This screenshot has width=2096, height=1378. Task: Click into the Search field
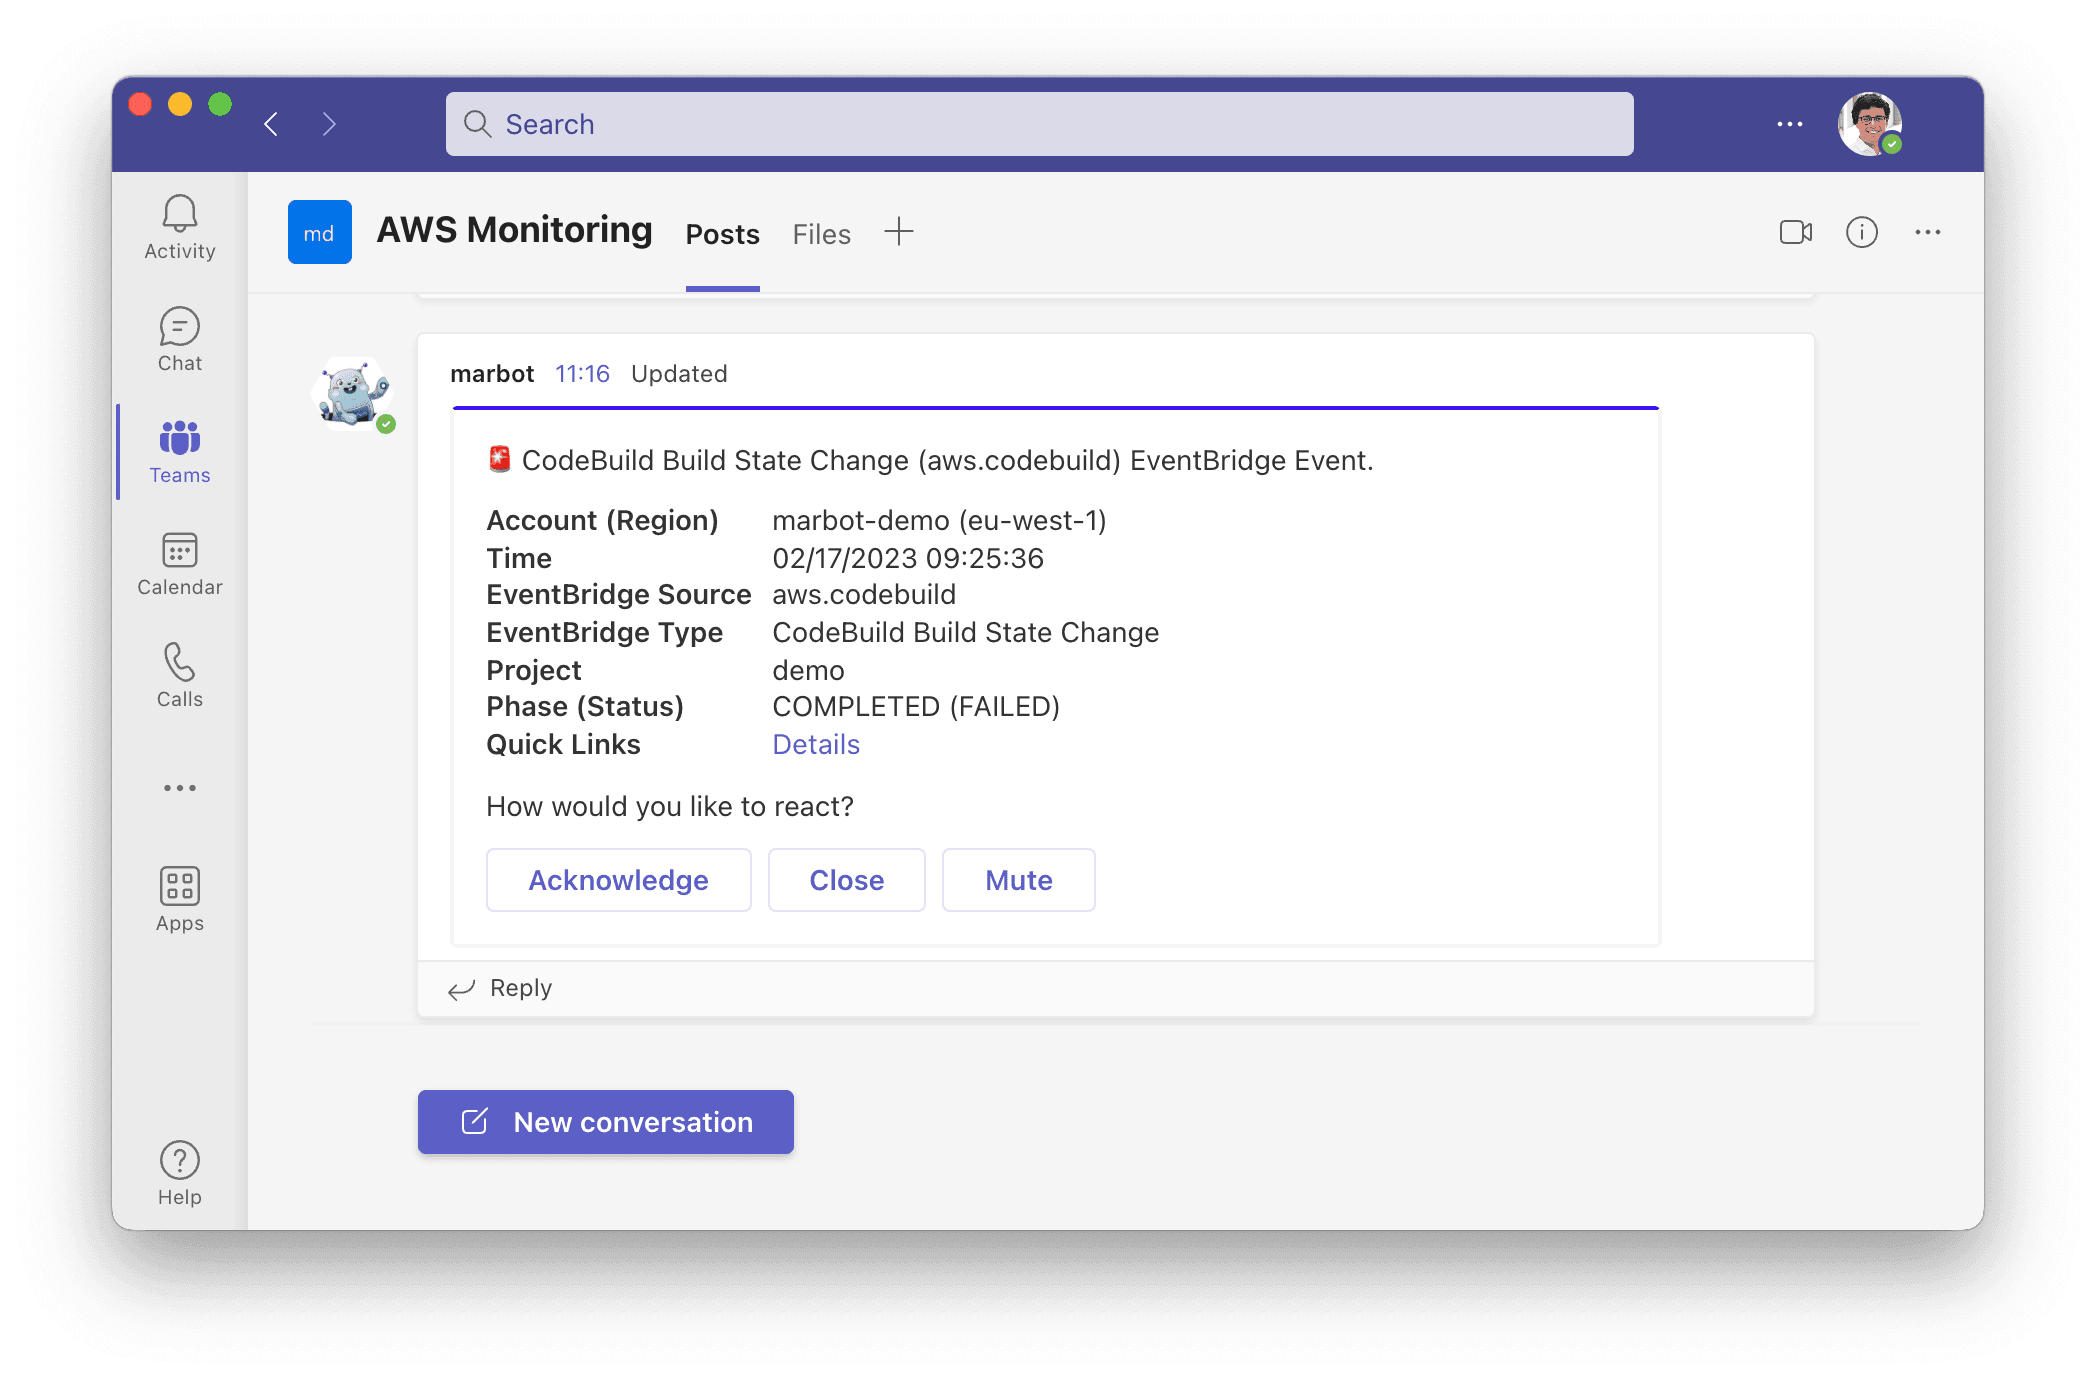1040,124
